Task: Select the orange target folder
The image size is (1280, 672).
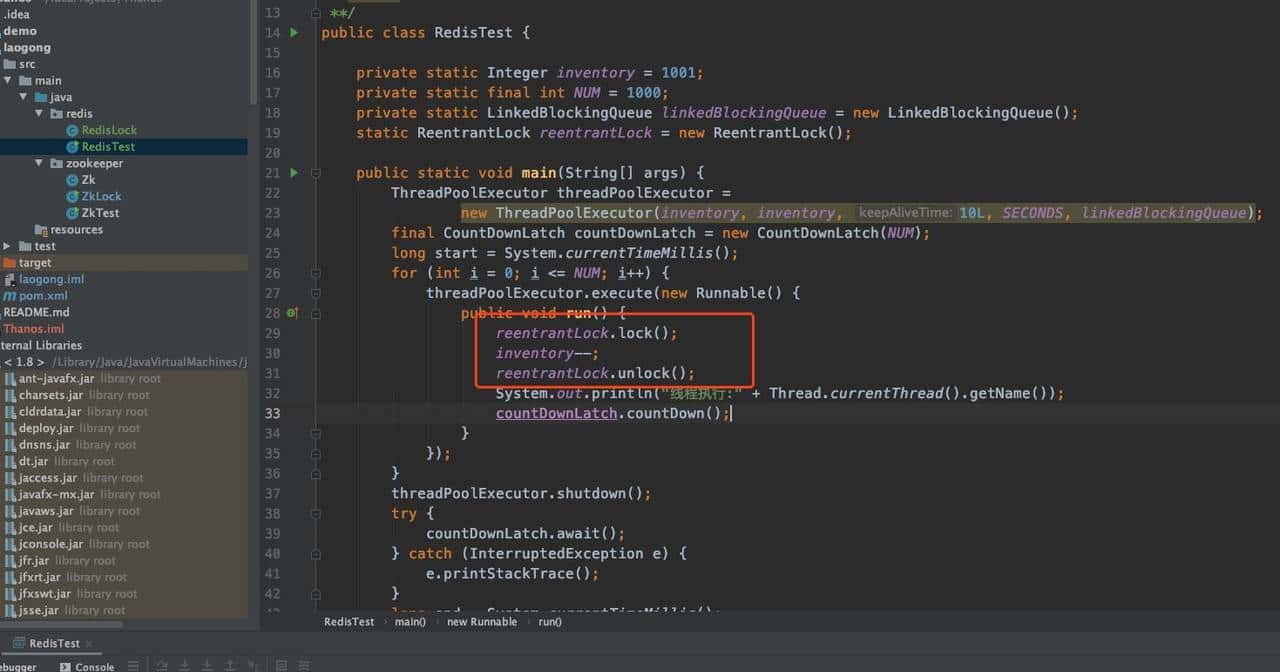Action: [x=34, y=262]
